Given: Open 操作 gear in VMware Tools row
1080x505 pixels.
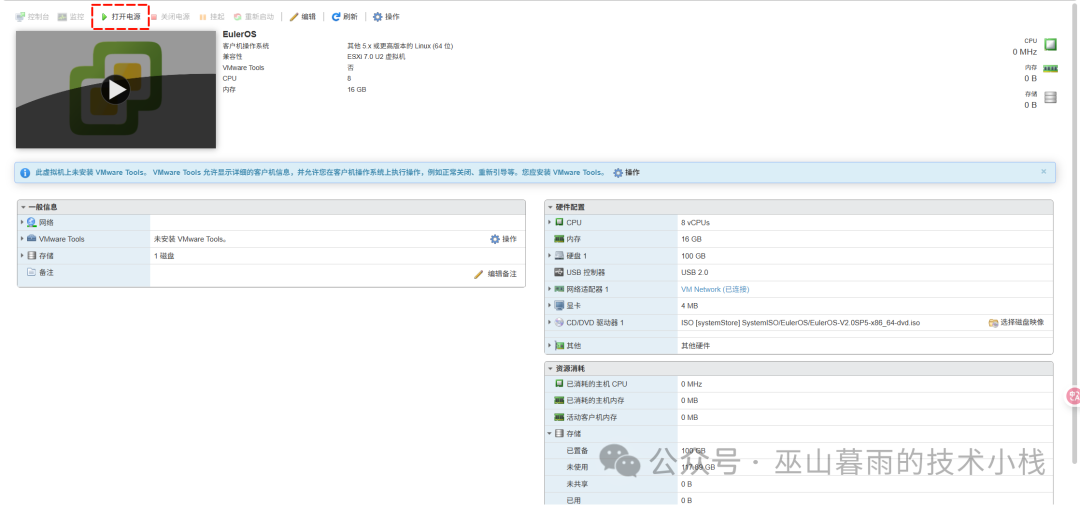Looking at the screenshot, I should pos(503,239).
